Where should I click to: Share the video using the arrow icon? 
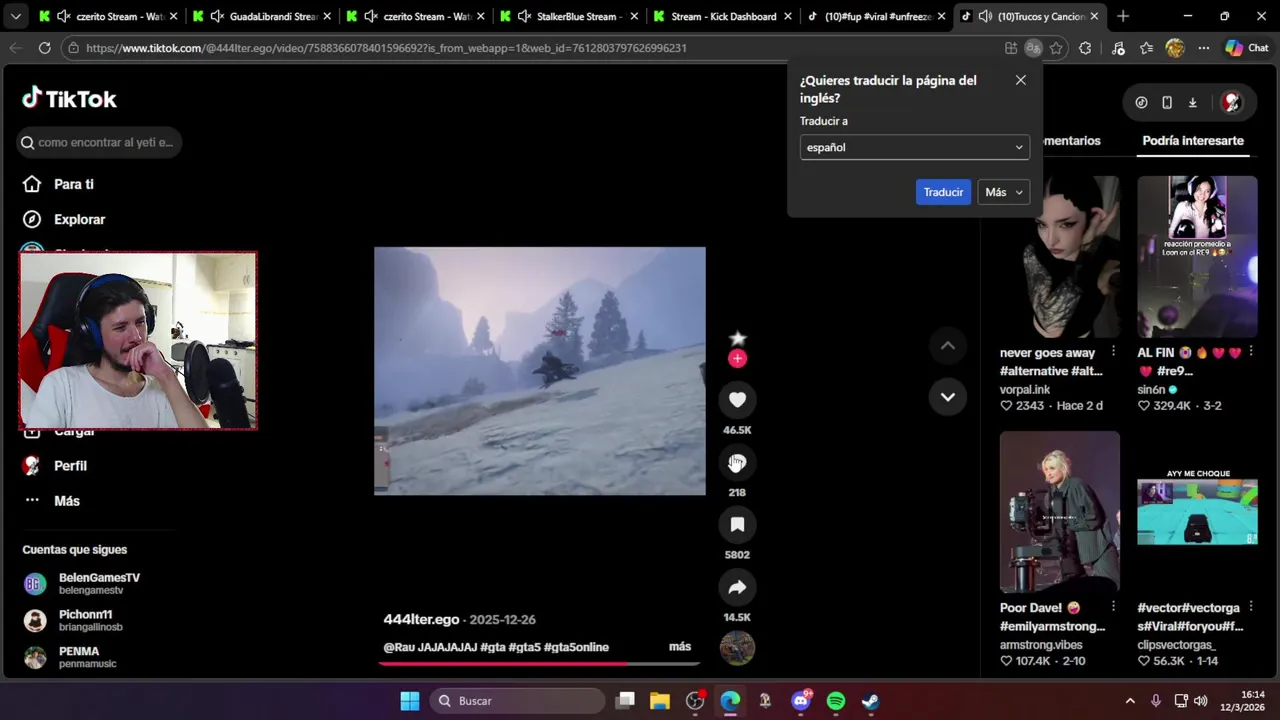pos(737,587)
